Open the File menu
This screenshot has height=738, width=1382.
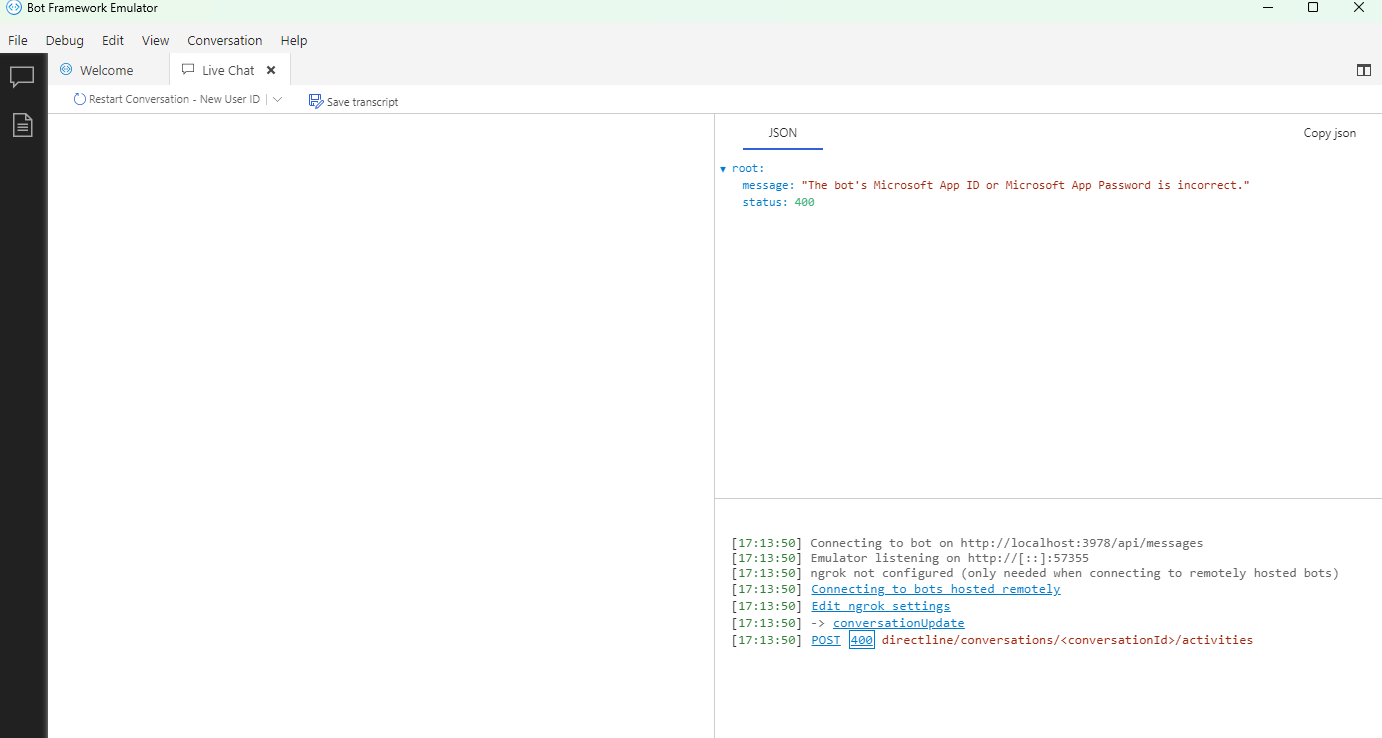point(18,41)
